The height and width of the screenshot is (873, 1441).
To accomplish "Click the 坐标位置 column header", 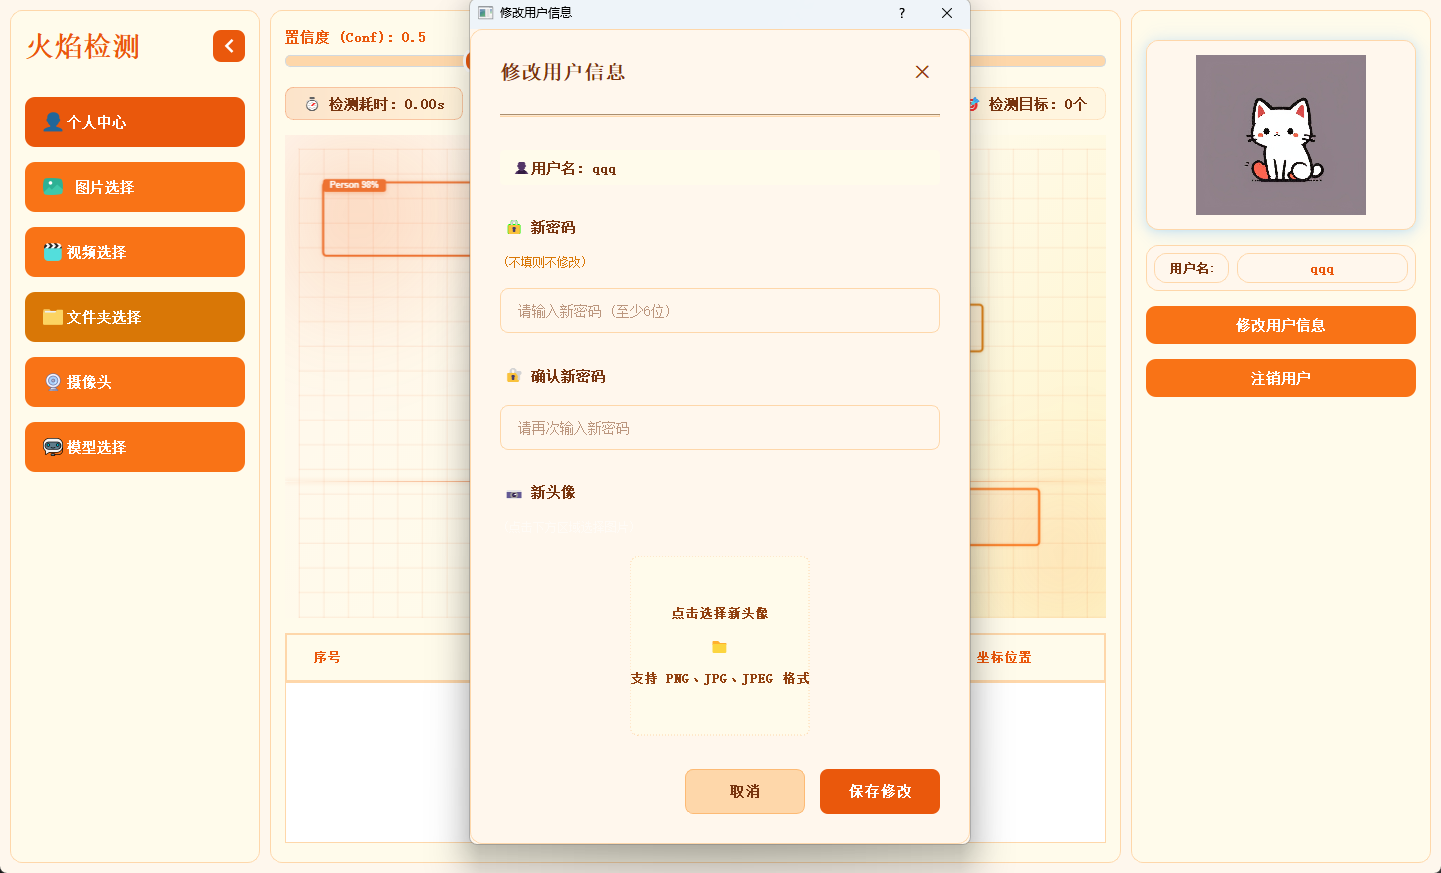I will tap(1004, 657).
